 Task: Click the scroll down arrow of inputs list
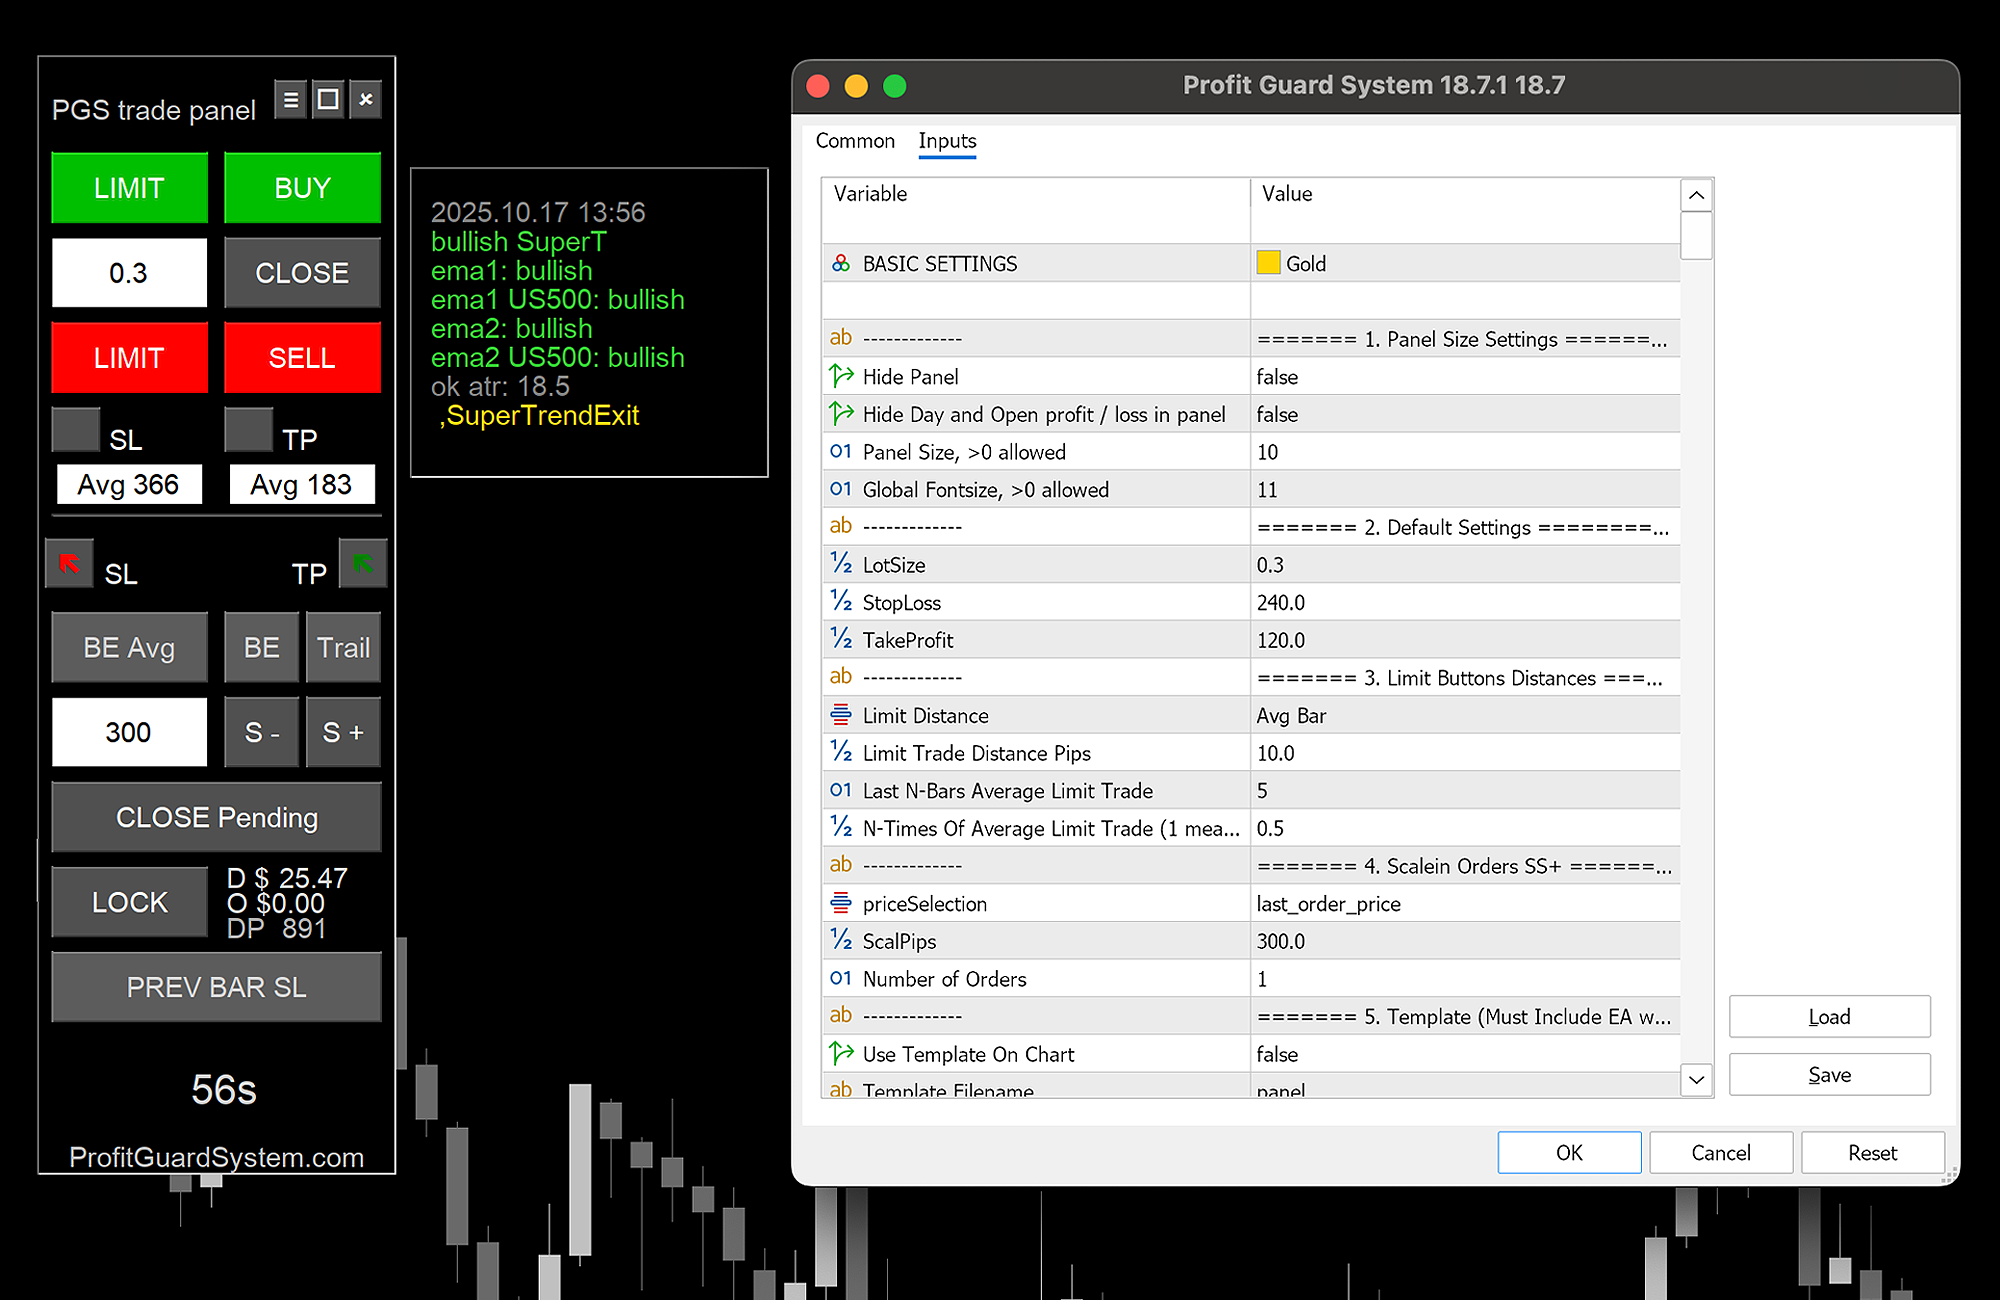coord(1696,1079)
